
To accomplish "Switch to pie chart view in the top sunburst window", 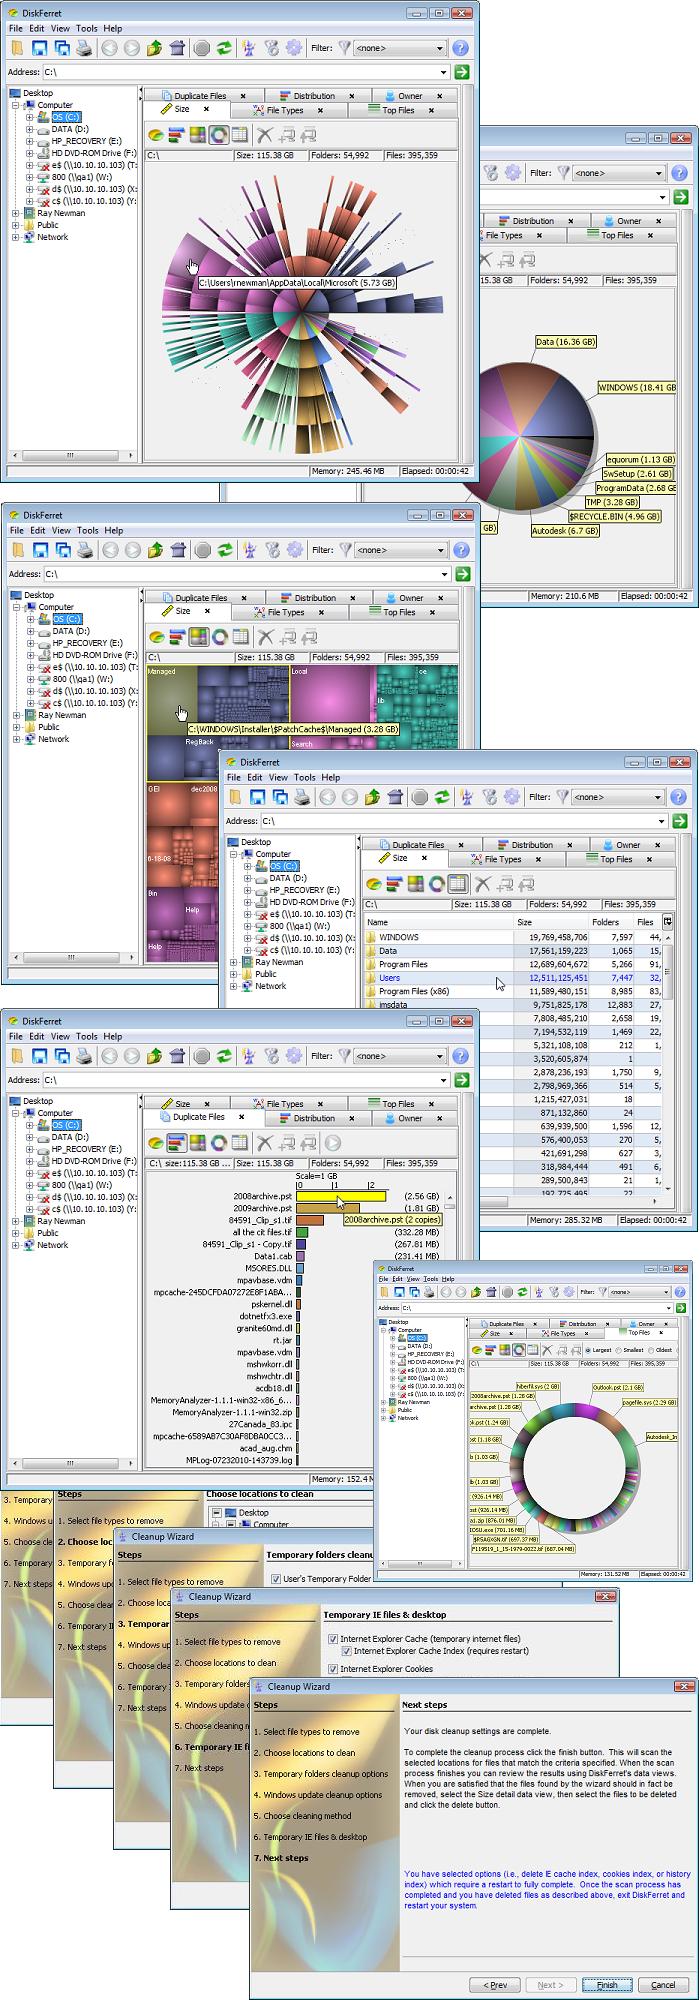I will point(157,135).
